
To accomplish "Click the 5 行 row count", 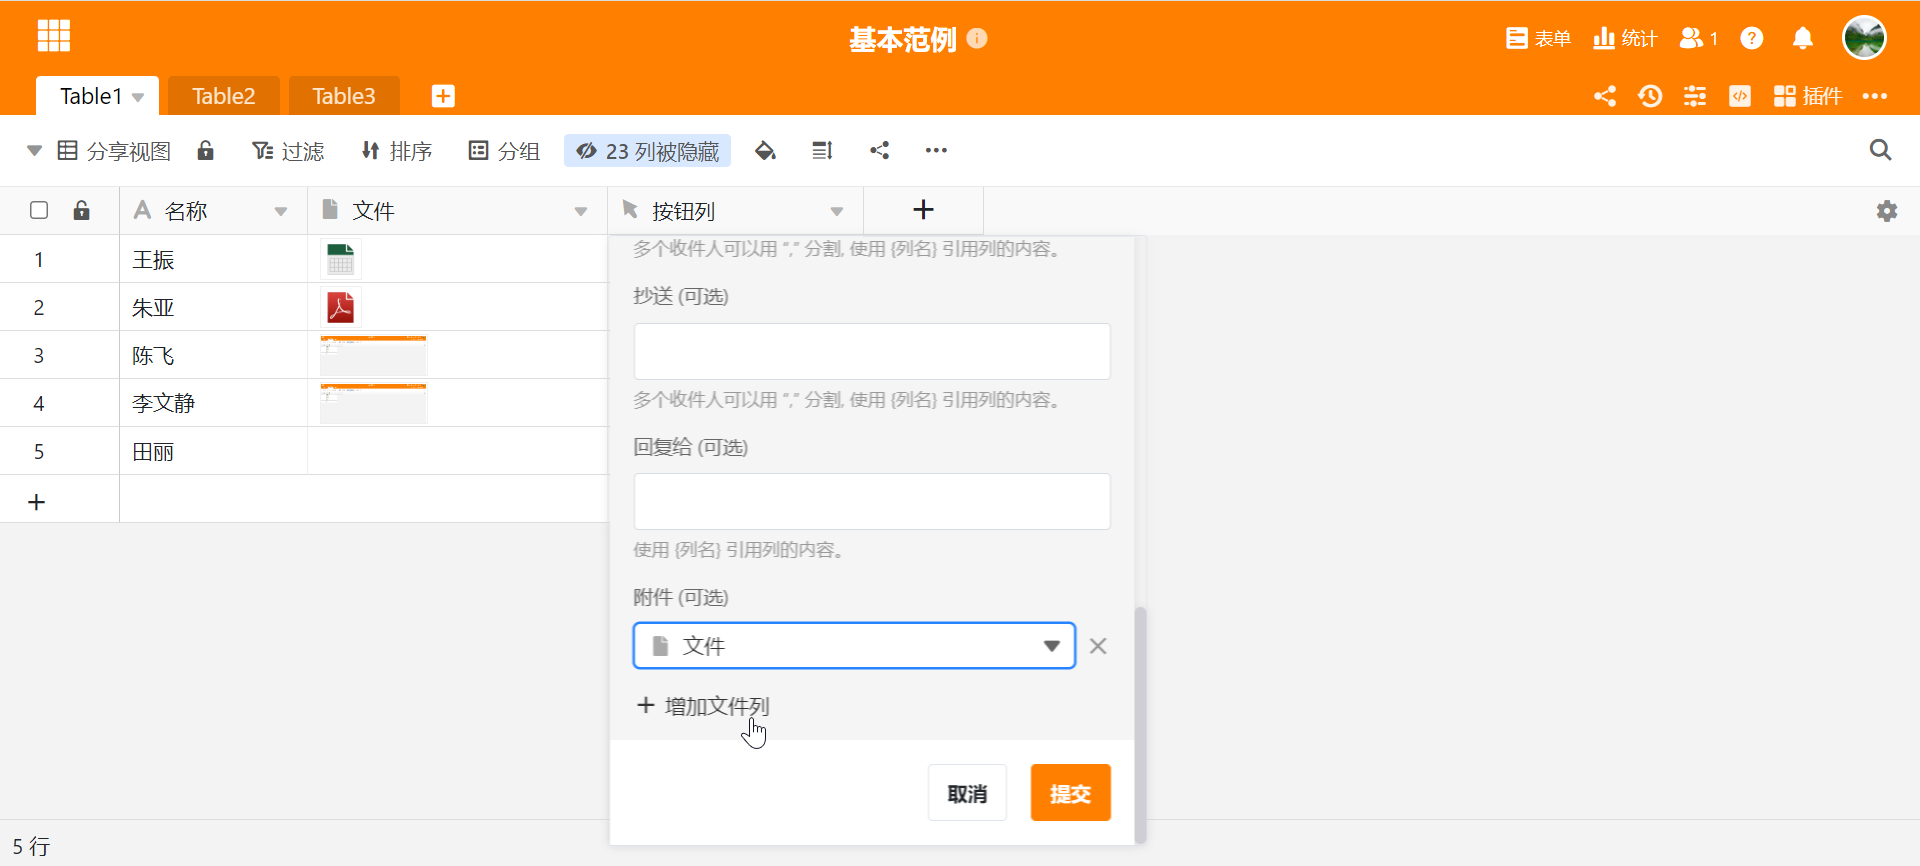I will 31,846.
